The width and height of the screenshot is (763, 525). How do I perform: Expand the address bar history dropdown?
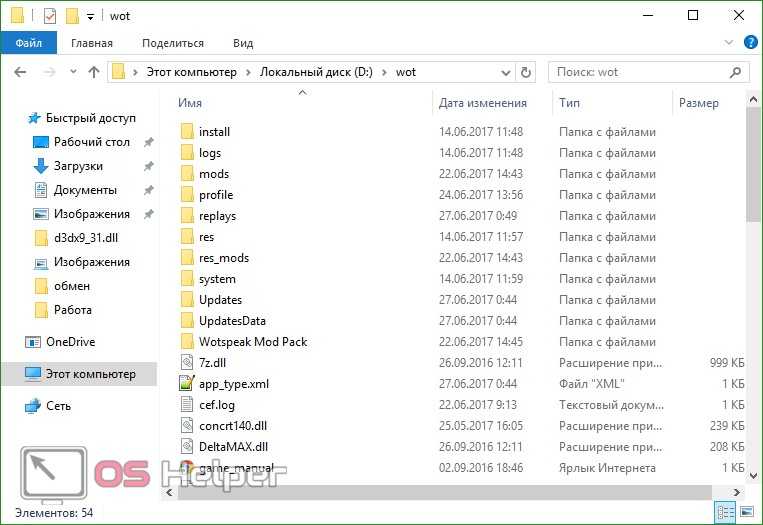click(506, 72)
